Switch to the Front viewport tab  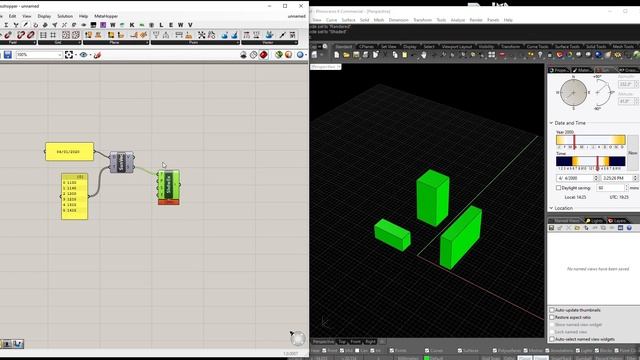[356, 342]
